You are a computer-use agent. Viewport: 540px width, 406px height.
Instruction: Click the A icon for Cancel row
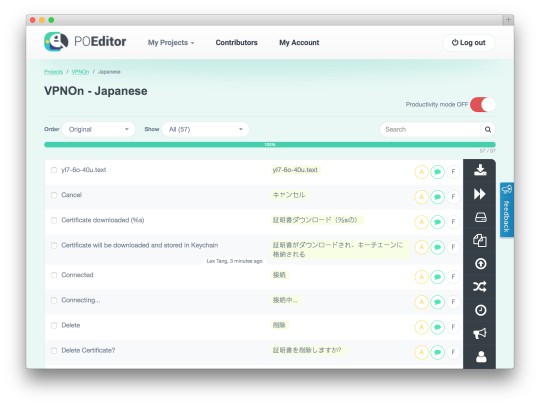[x=421, y=197]
